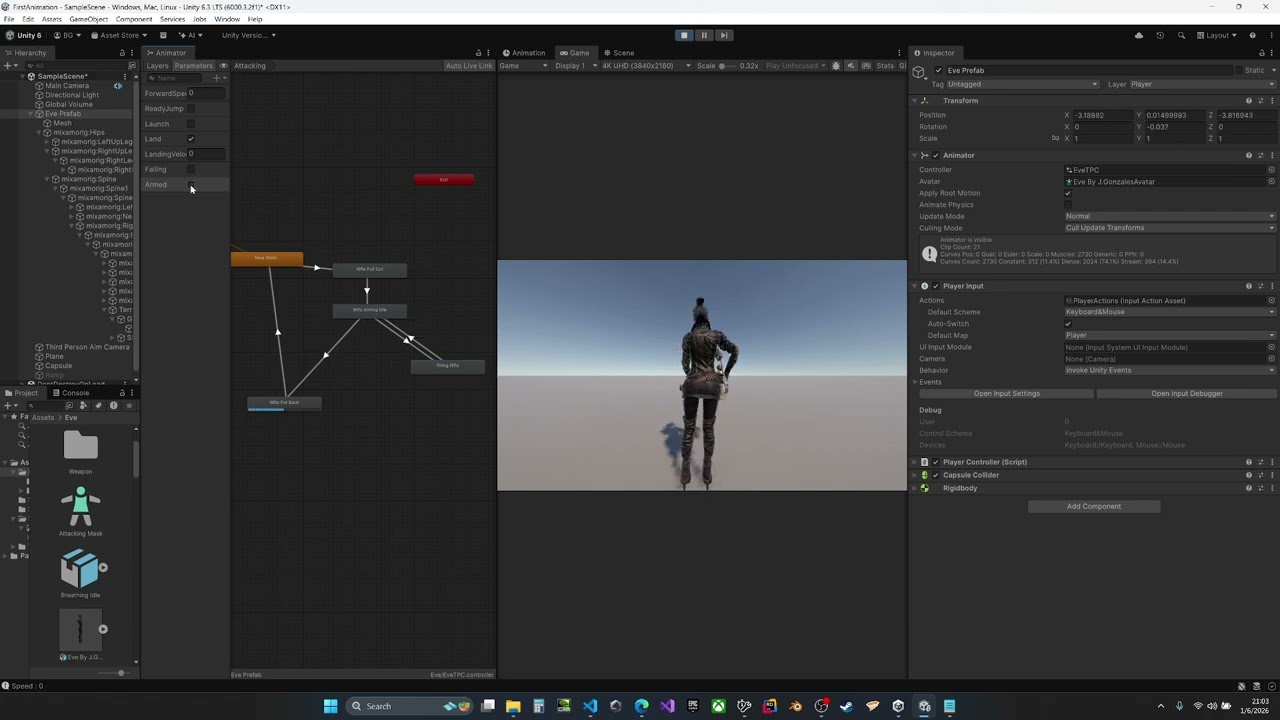Click Open Input Settings button
The image size is (1280, 720).
tap(1006, 394)
